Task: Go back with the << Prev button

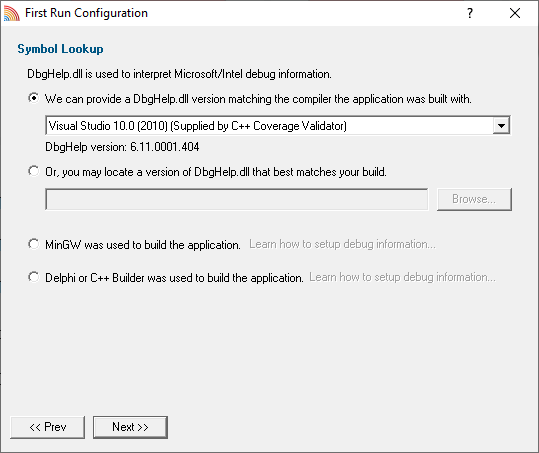Action: 47,427
